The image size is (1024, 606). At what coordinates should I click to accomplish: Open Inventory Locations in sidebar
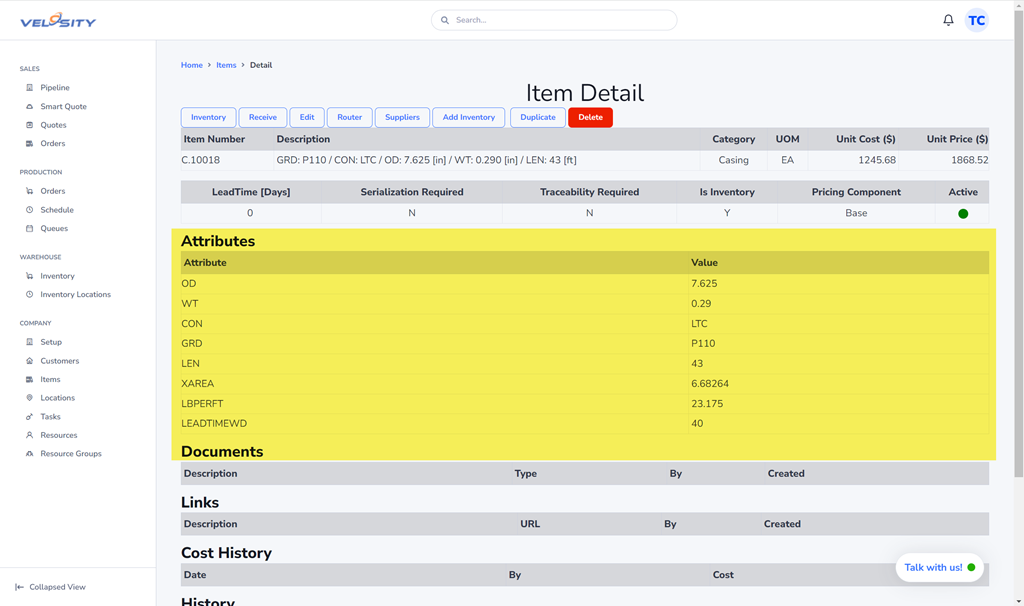click(75, 294)
